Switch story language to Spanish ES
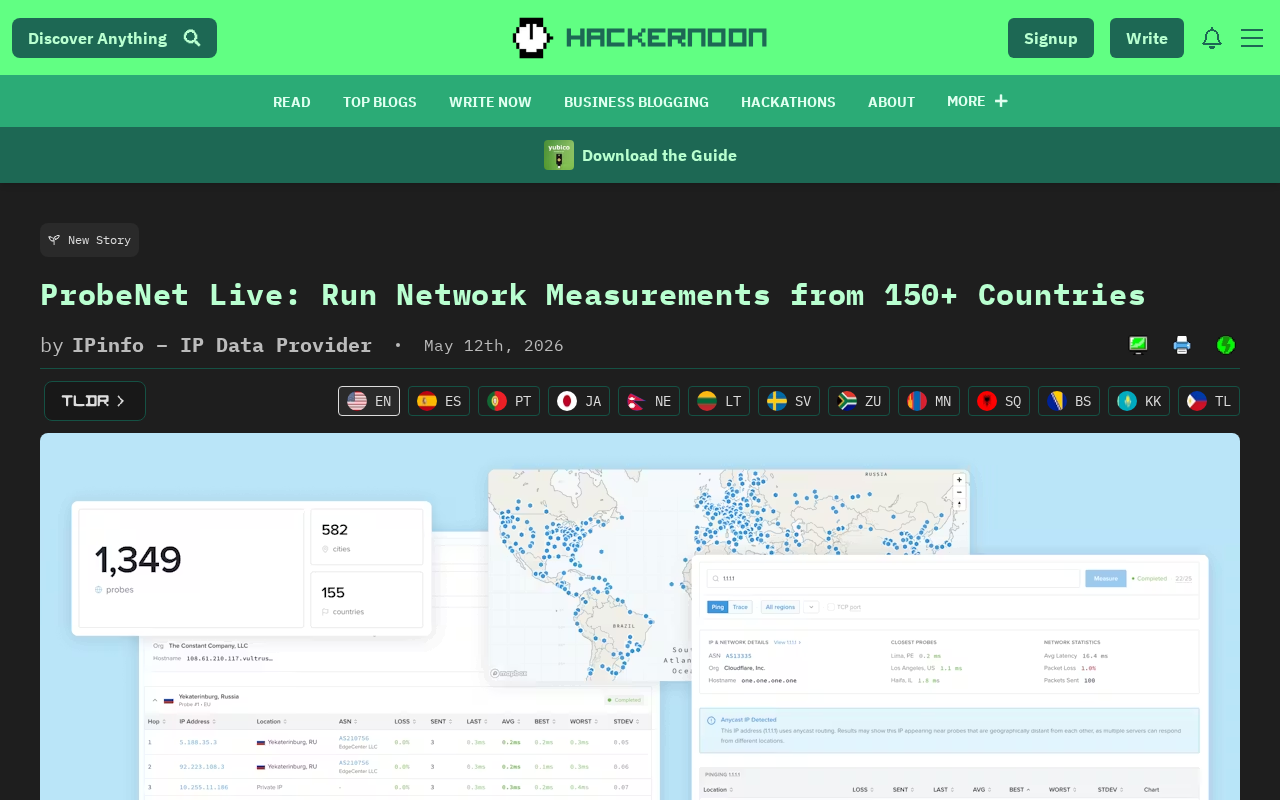Image resolution: width=1280 pixels, height=800 pixels. click(x=439, y=401)
